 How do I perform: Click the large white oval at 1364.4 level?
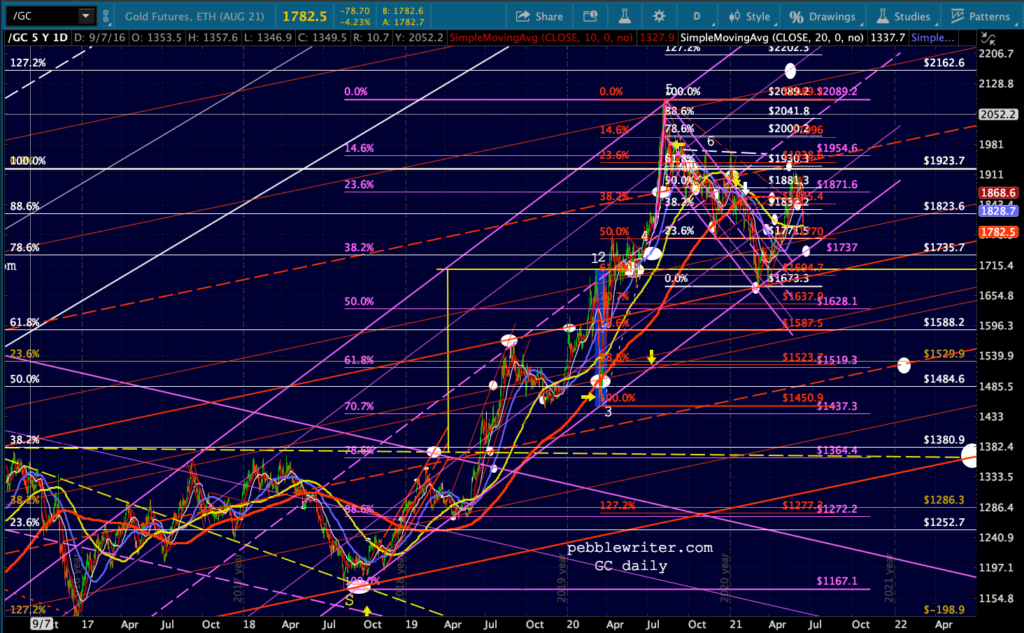point(970,457)
